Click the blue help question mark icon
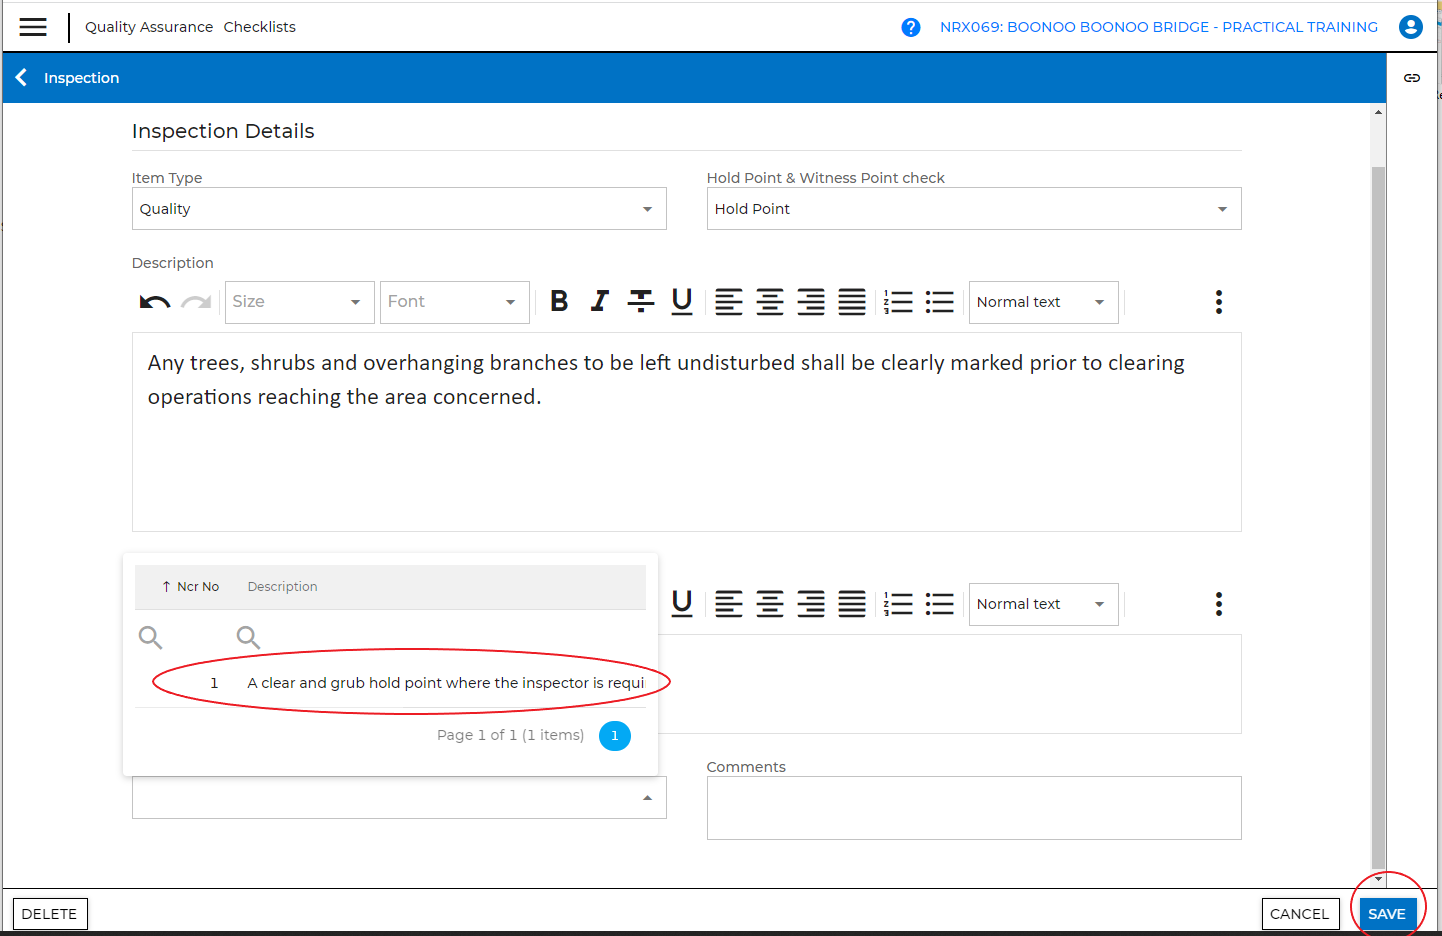Screen dimensions: 1442x936 (910, 27)
